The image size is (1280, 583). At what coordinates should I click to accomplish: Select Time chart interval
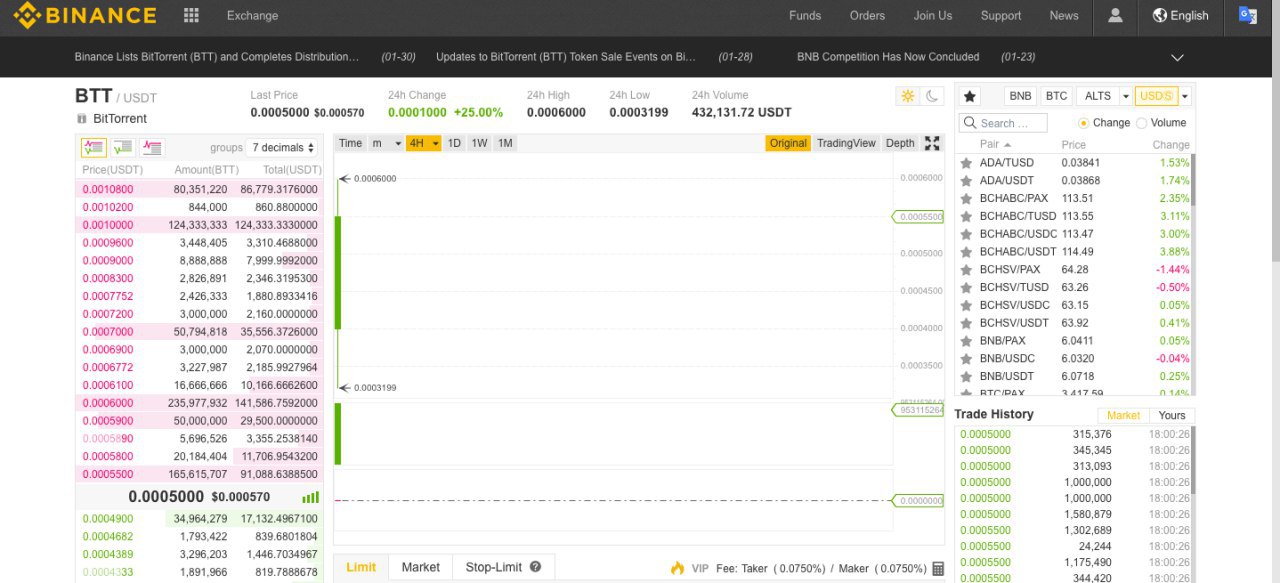pyautogui.click(x=350, y=143)
